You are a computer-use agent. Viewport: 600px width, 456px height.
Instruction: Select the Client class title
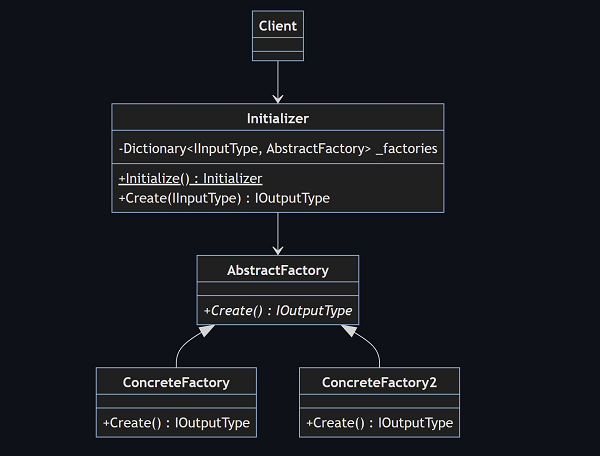(278, 26)
